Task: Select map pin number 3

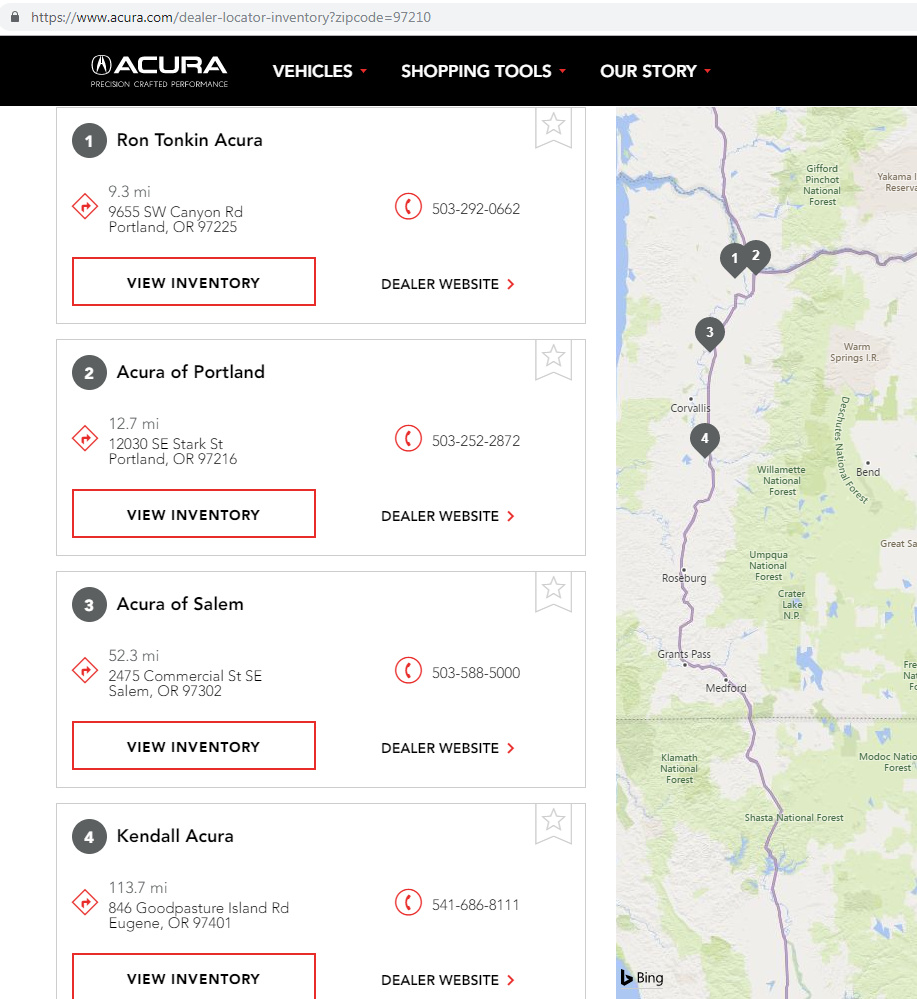Action: pos(709,334)
